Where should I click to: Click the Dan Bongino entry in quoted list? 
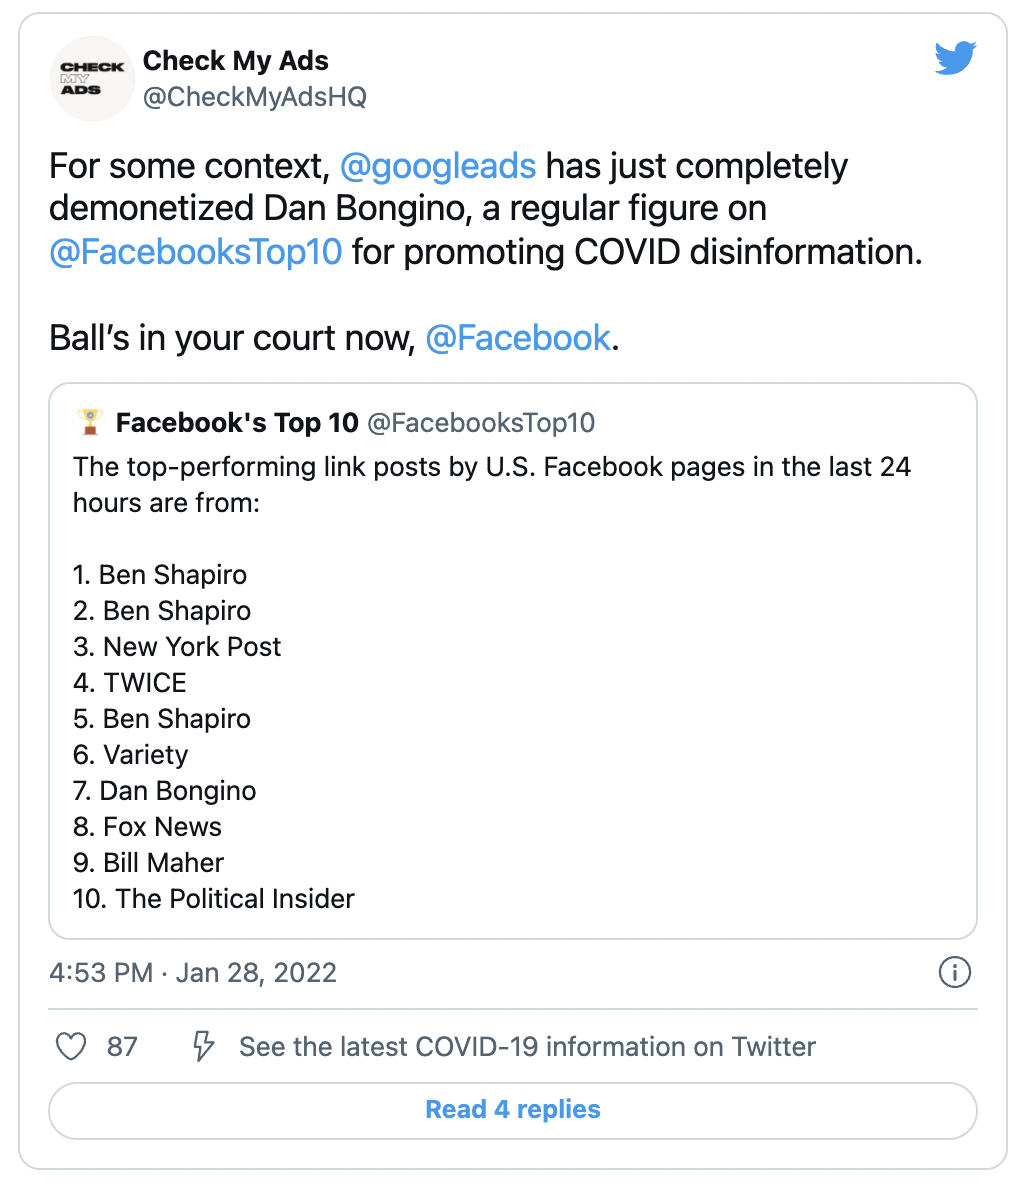click(164, 791)
